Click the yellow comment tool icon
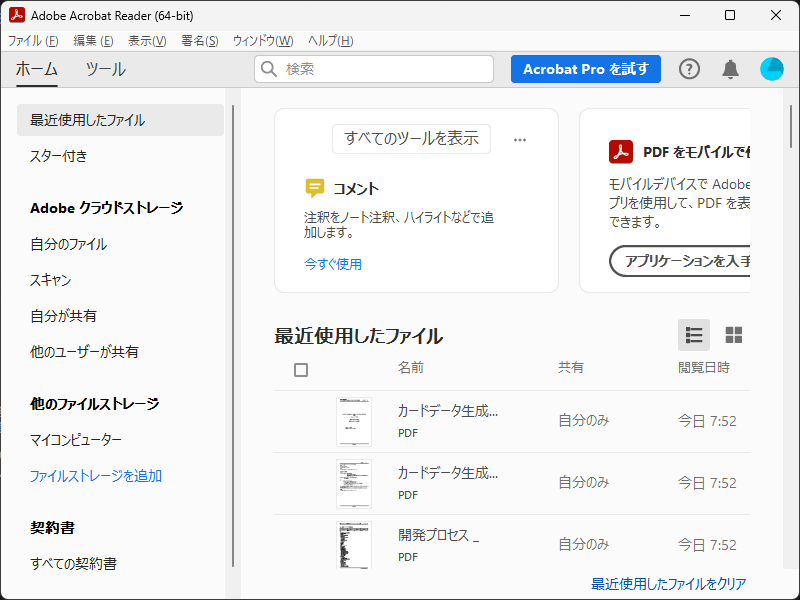800x600 pixels. tap(315, 188)
